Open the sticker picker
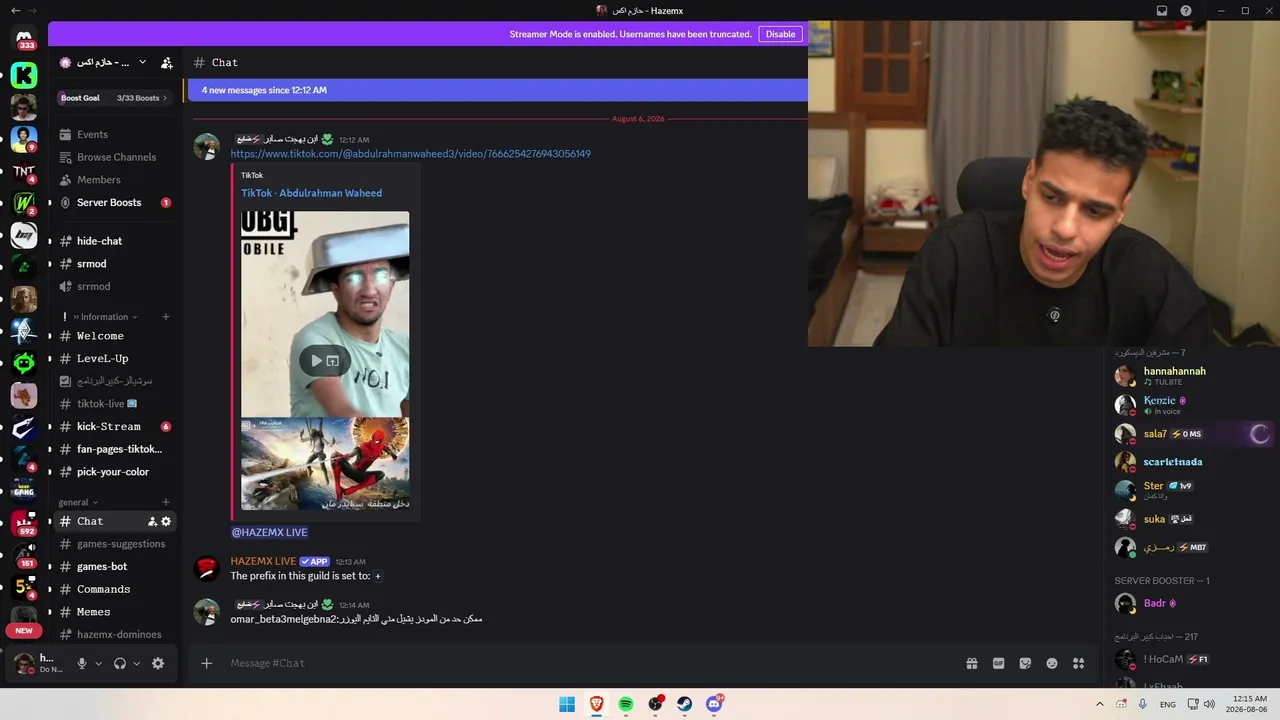Image resolution: width=1280 pixels, height=720 pixels. pyautogui.click(x=1025, y=663)
